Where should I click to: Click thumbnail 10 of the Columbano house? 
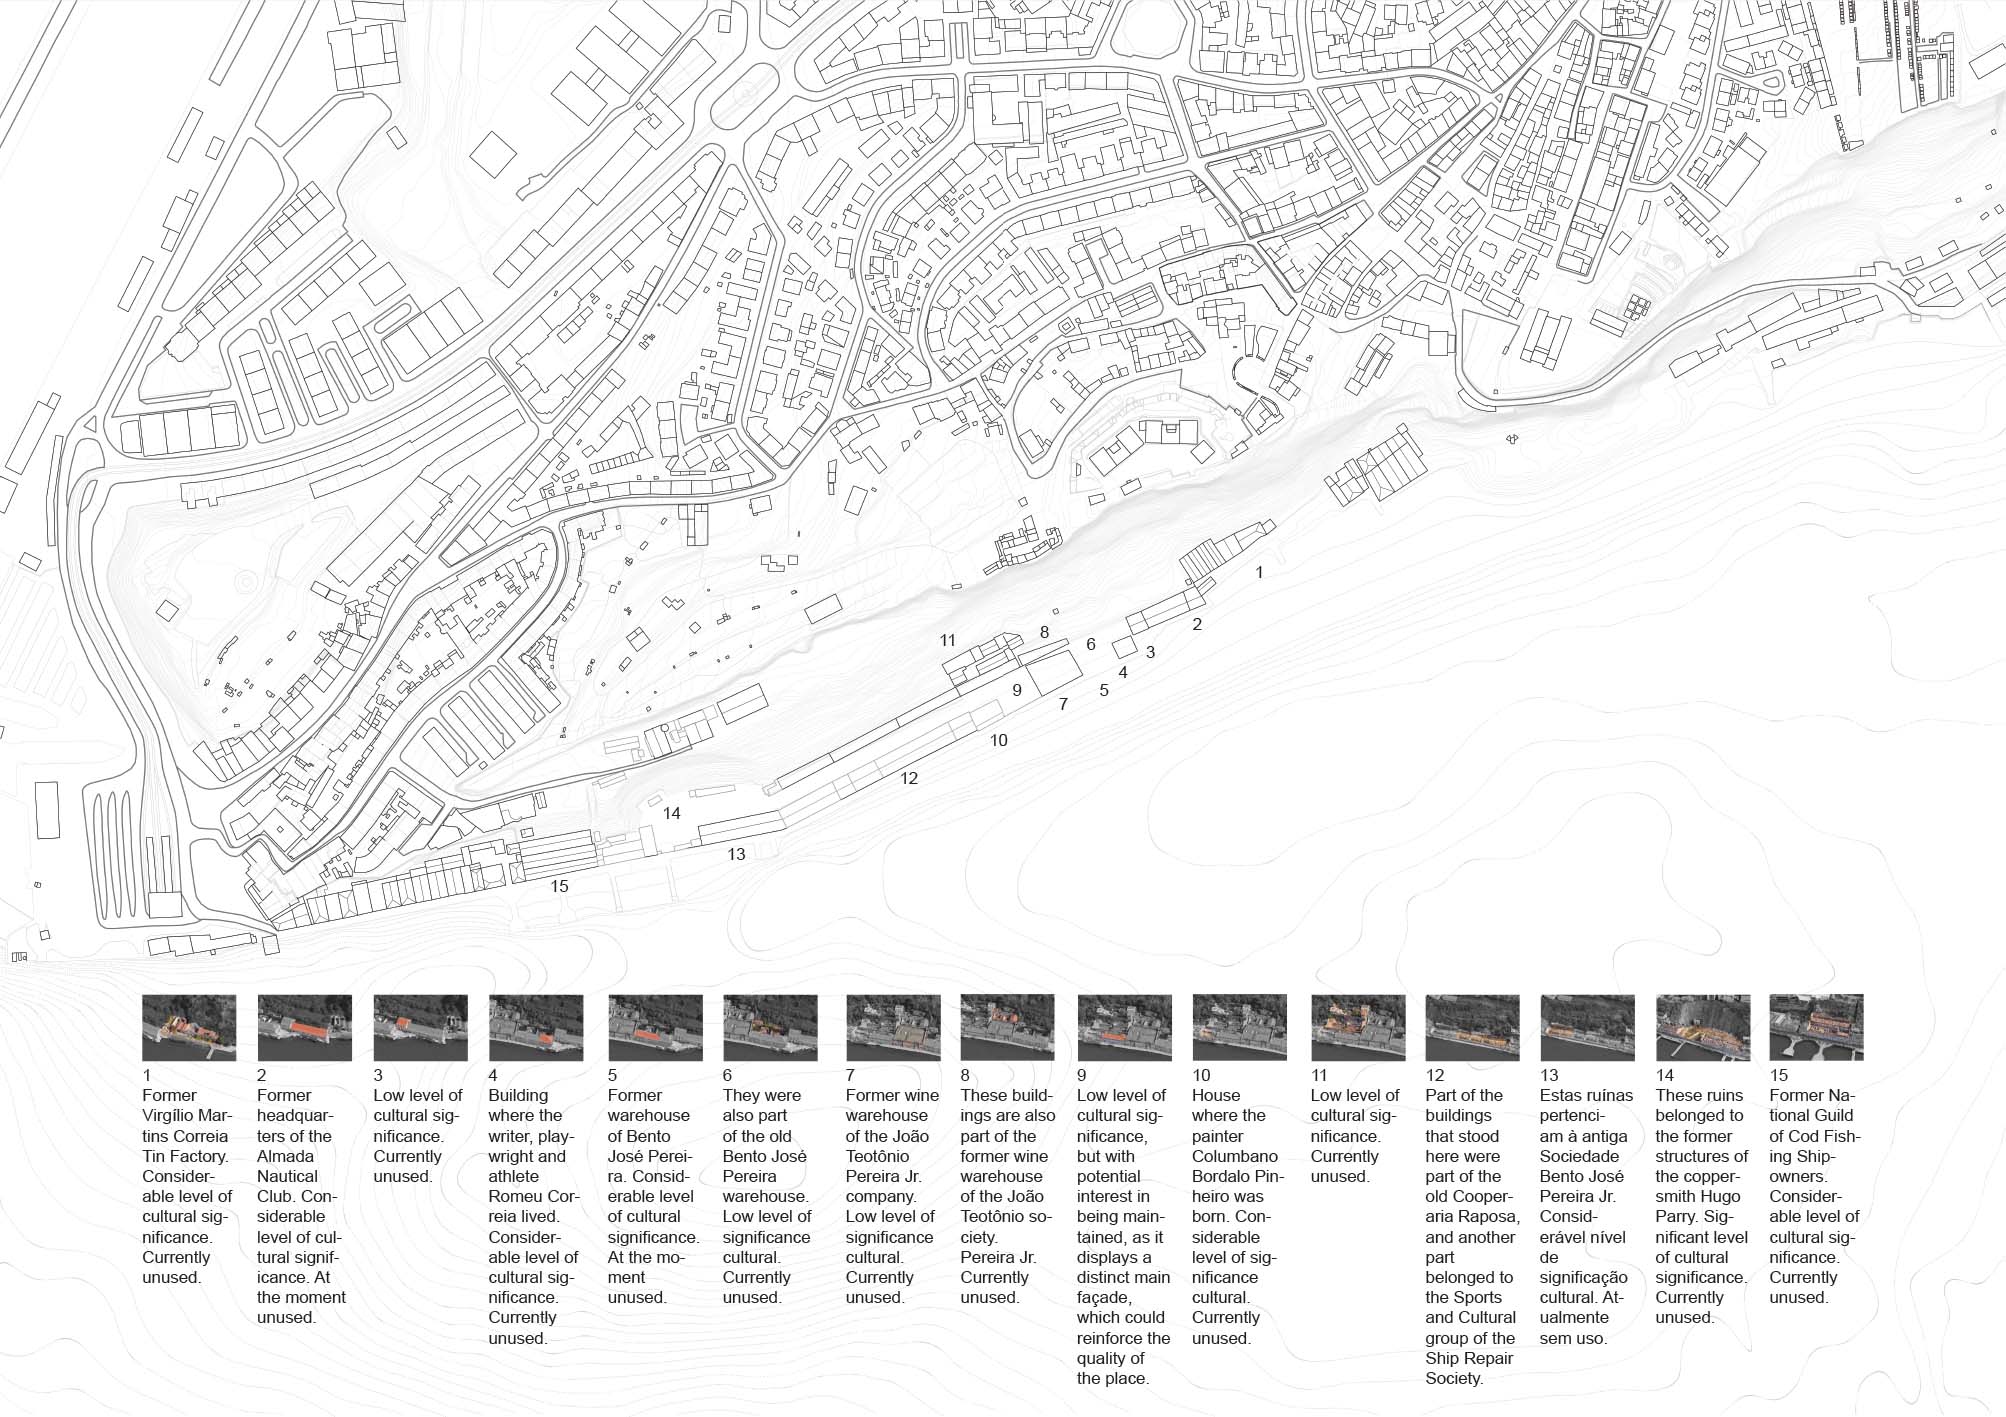(x=1239, y=1027)
